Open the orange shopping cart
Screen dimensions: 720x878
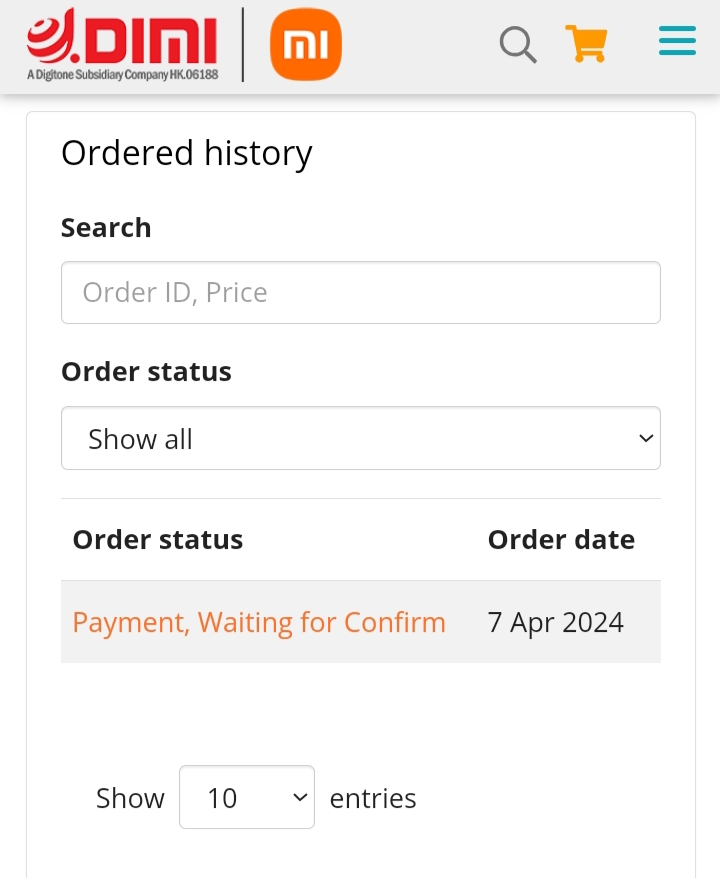586,44
